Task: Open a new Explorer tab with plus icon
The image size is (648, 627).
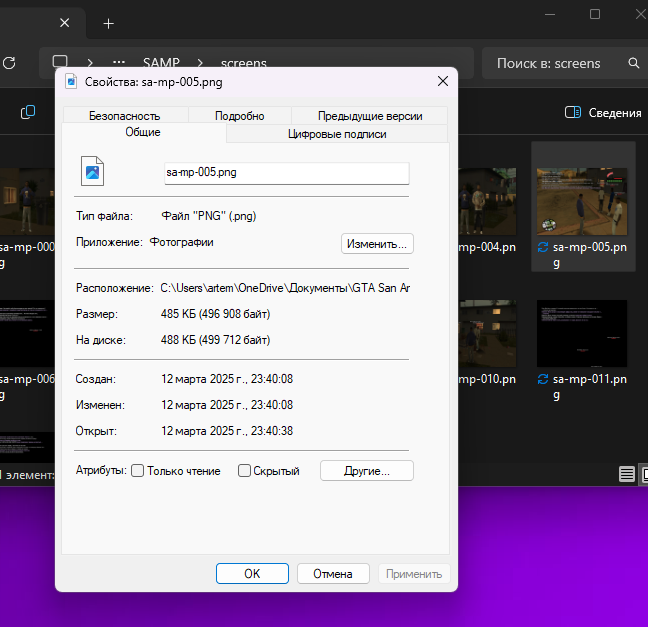Action: pyautogui.click(x=108, y=23)
